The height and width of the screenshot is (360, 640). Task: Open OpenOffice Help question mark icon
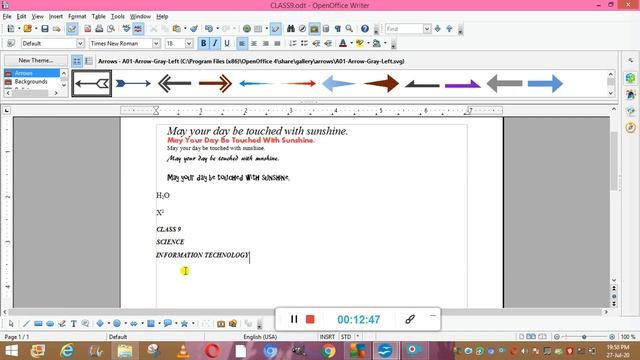pos(365,29)
